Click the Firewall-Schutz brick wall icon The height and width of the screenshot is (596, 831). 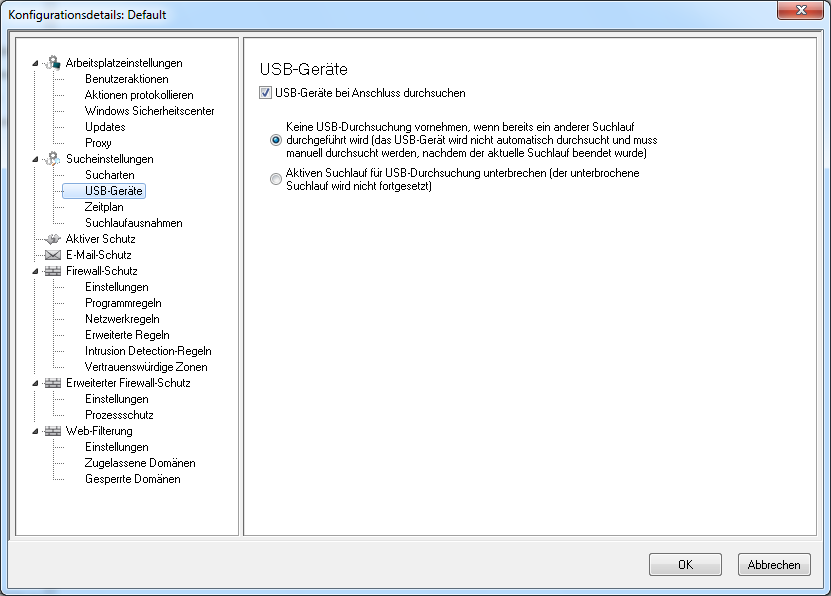tap(53, 271)
